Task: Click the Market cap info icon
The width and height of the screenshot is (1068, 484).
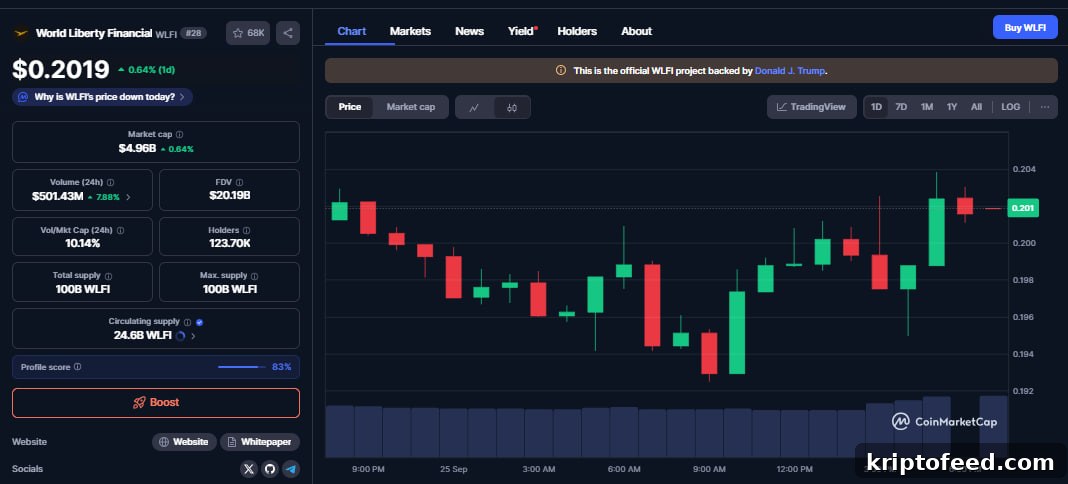Action: pyautogui.click(x=179, y=135)
